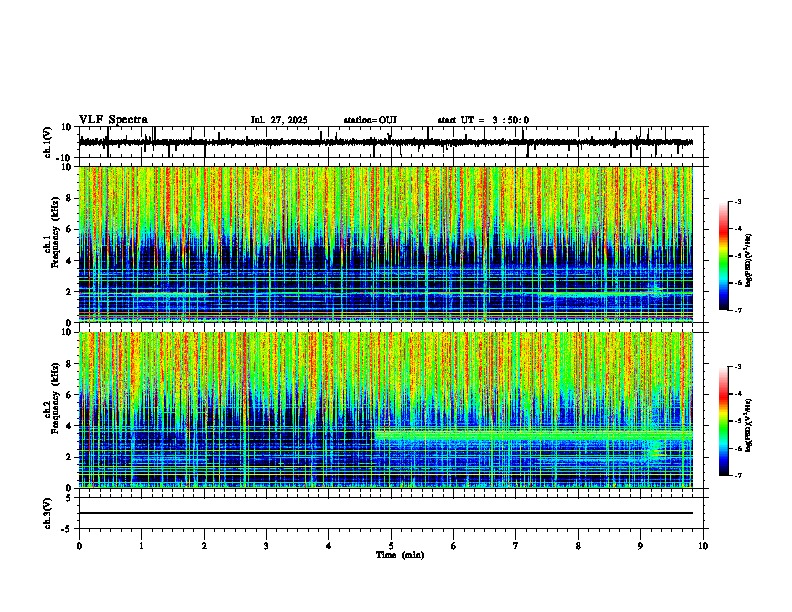Click the ch.2 frequency tick label '2'
Image resolution: width=792 pixels, height=612 pixels.
[x=69, y=457]
